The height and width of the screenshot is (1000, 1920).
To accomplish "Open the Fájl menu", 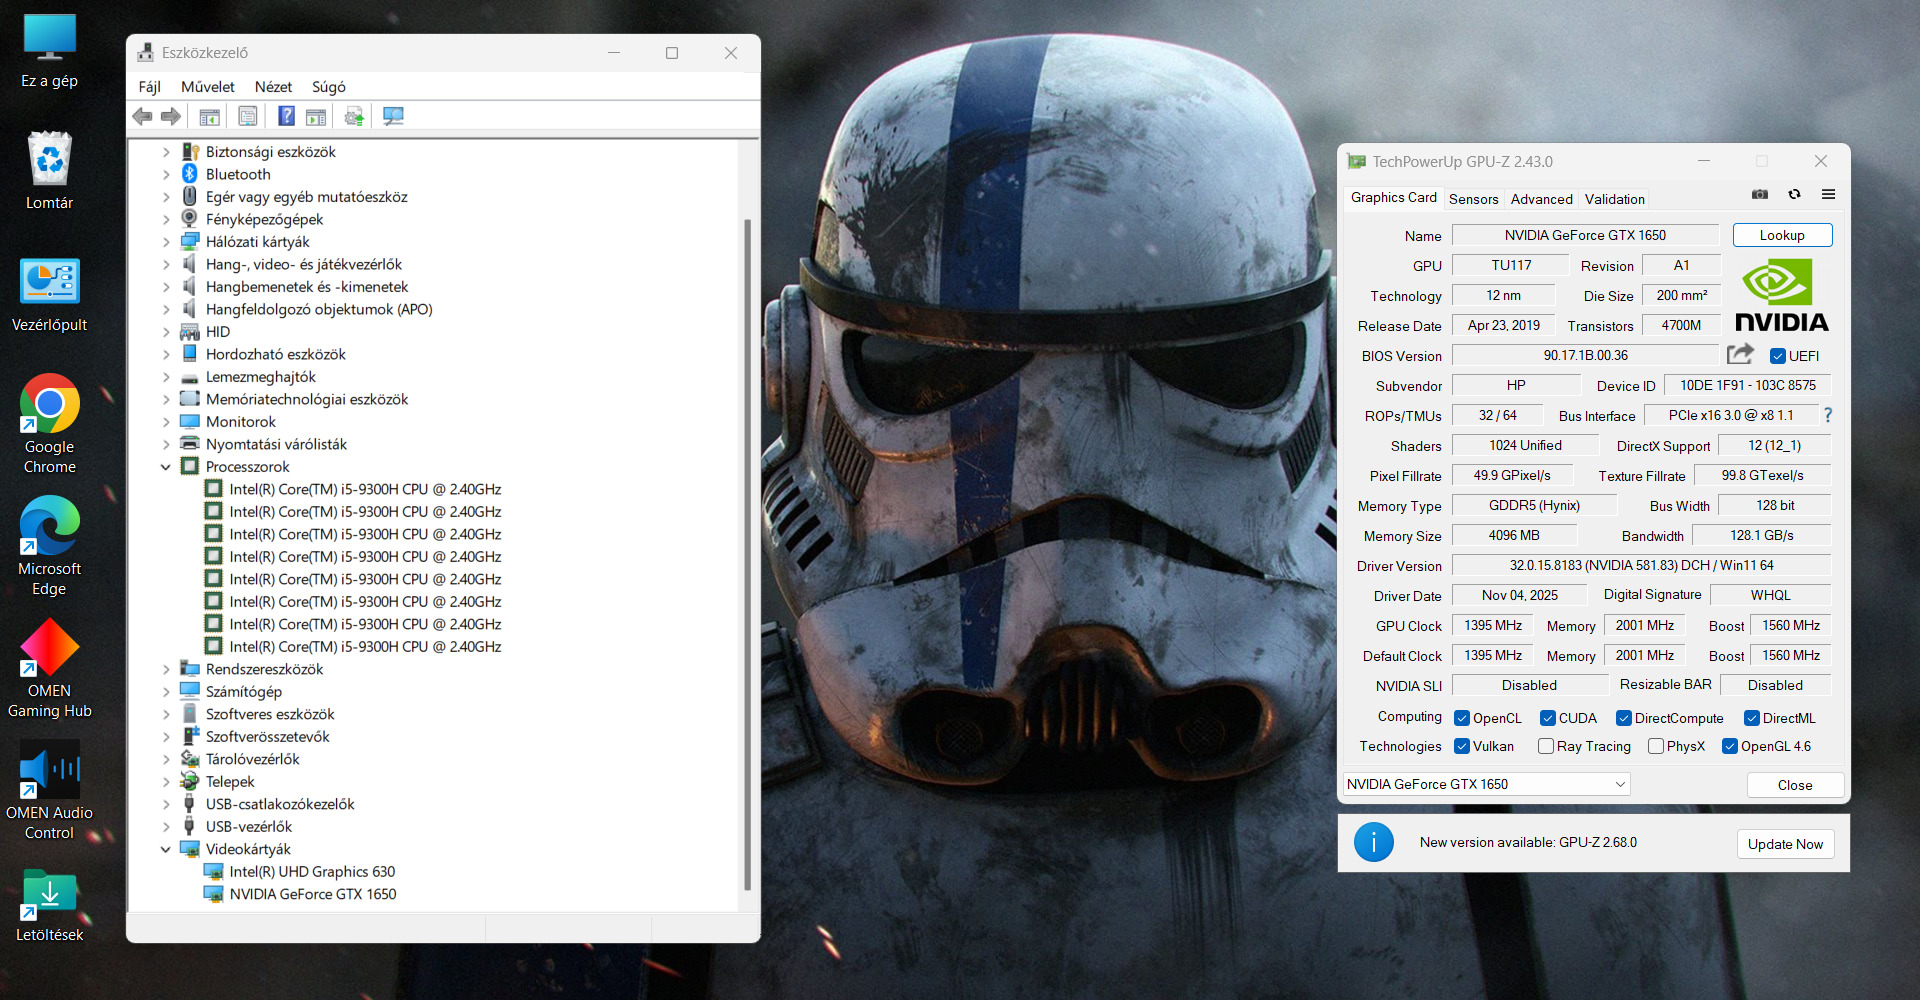I will click(150, 87).
